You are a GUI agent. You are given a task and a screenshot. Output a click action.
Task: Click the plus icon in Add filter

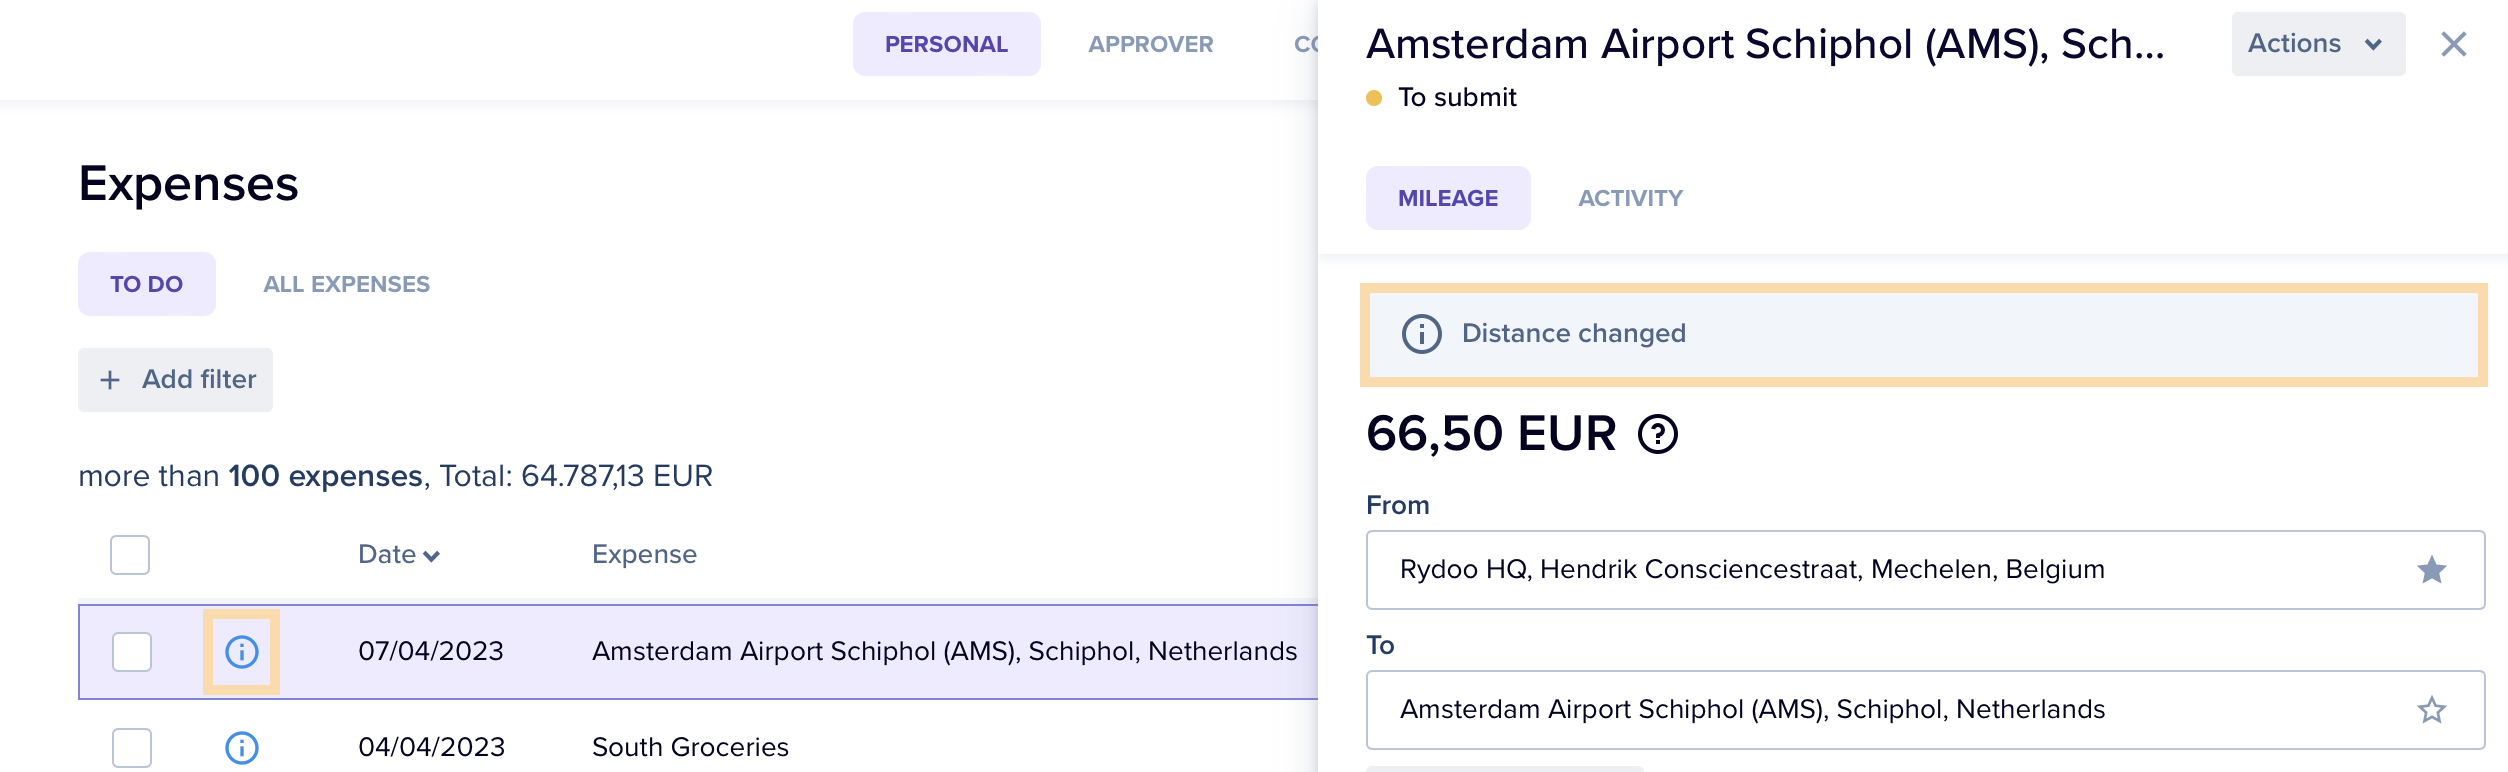tap(110, 380)
